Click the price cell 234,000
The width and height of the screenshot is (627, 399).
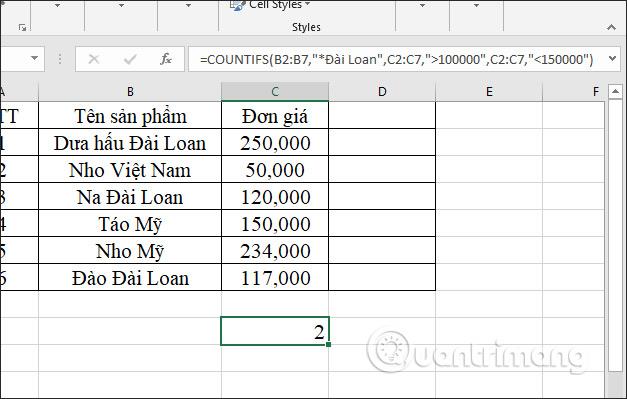(275, 250)
